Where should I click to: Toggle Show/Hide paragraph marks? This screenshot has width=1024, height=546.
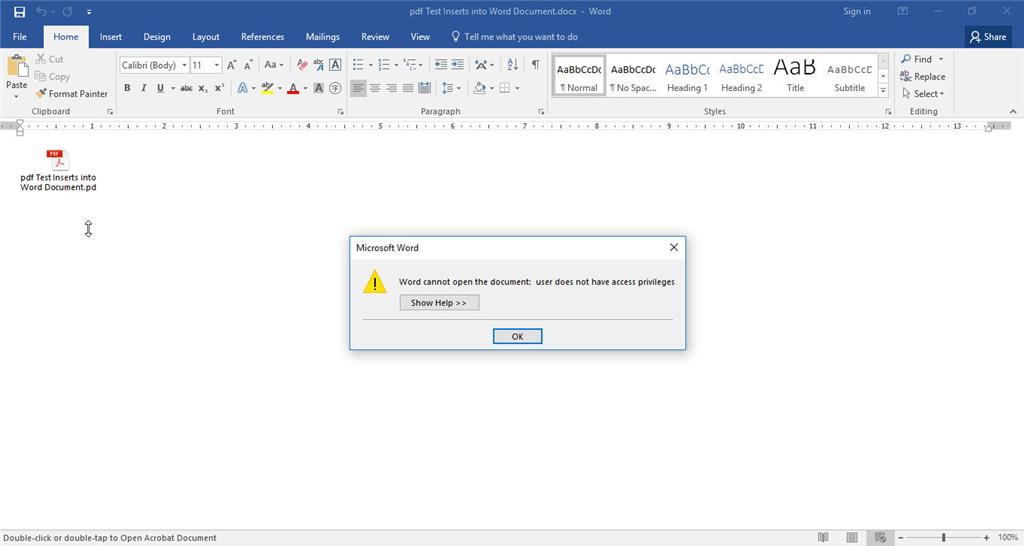(x=536, y=65)
